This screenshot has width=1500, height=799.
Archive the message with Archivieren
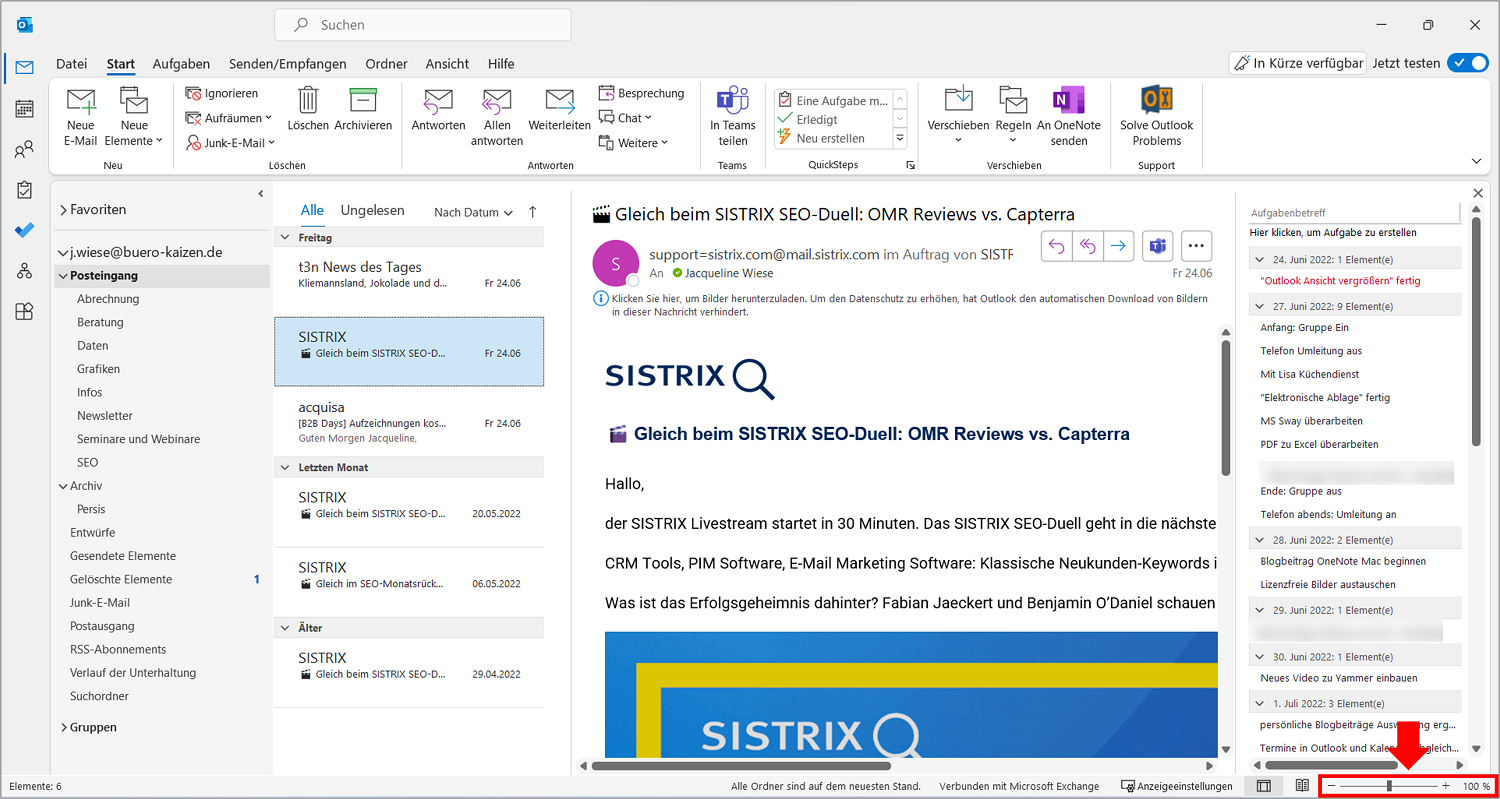[x=363, y=109]
